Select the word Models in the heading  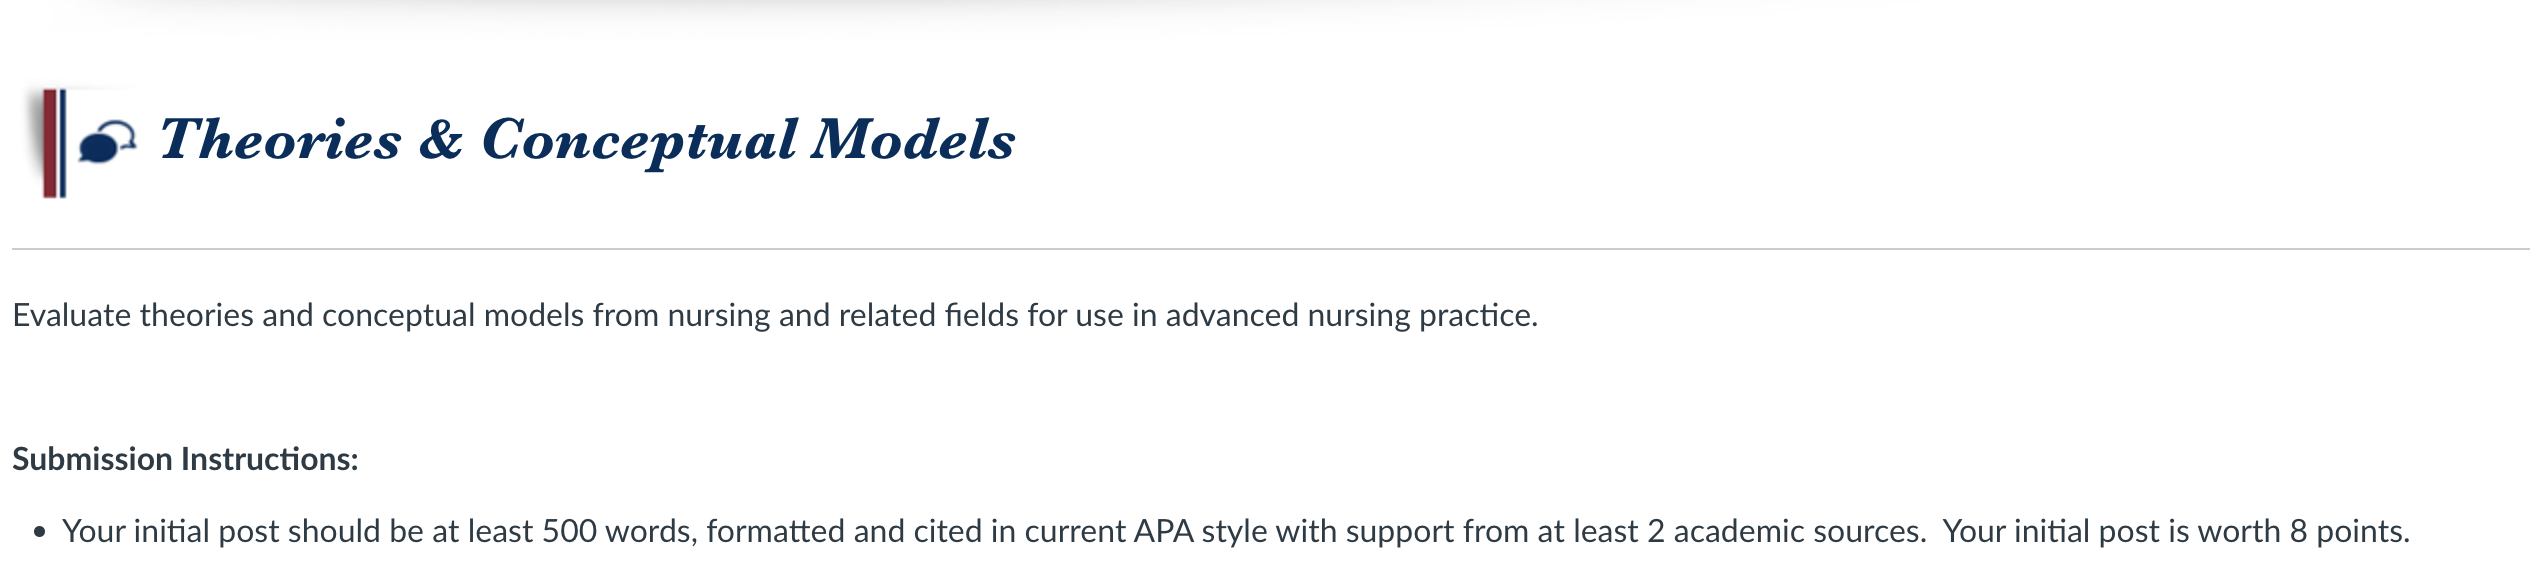click(x=914, y=140)
